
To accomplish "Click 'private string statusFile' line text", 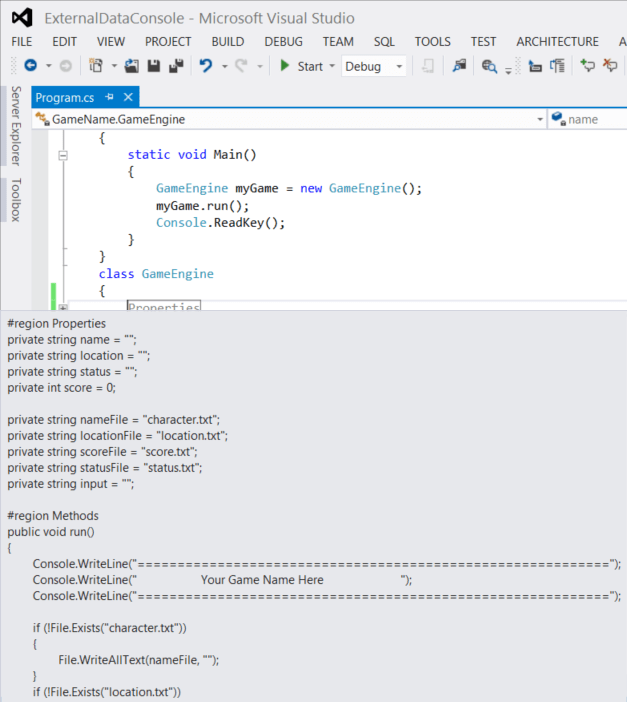I will tap(105, 468).
